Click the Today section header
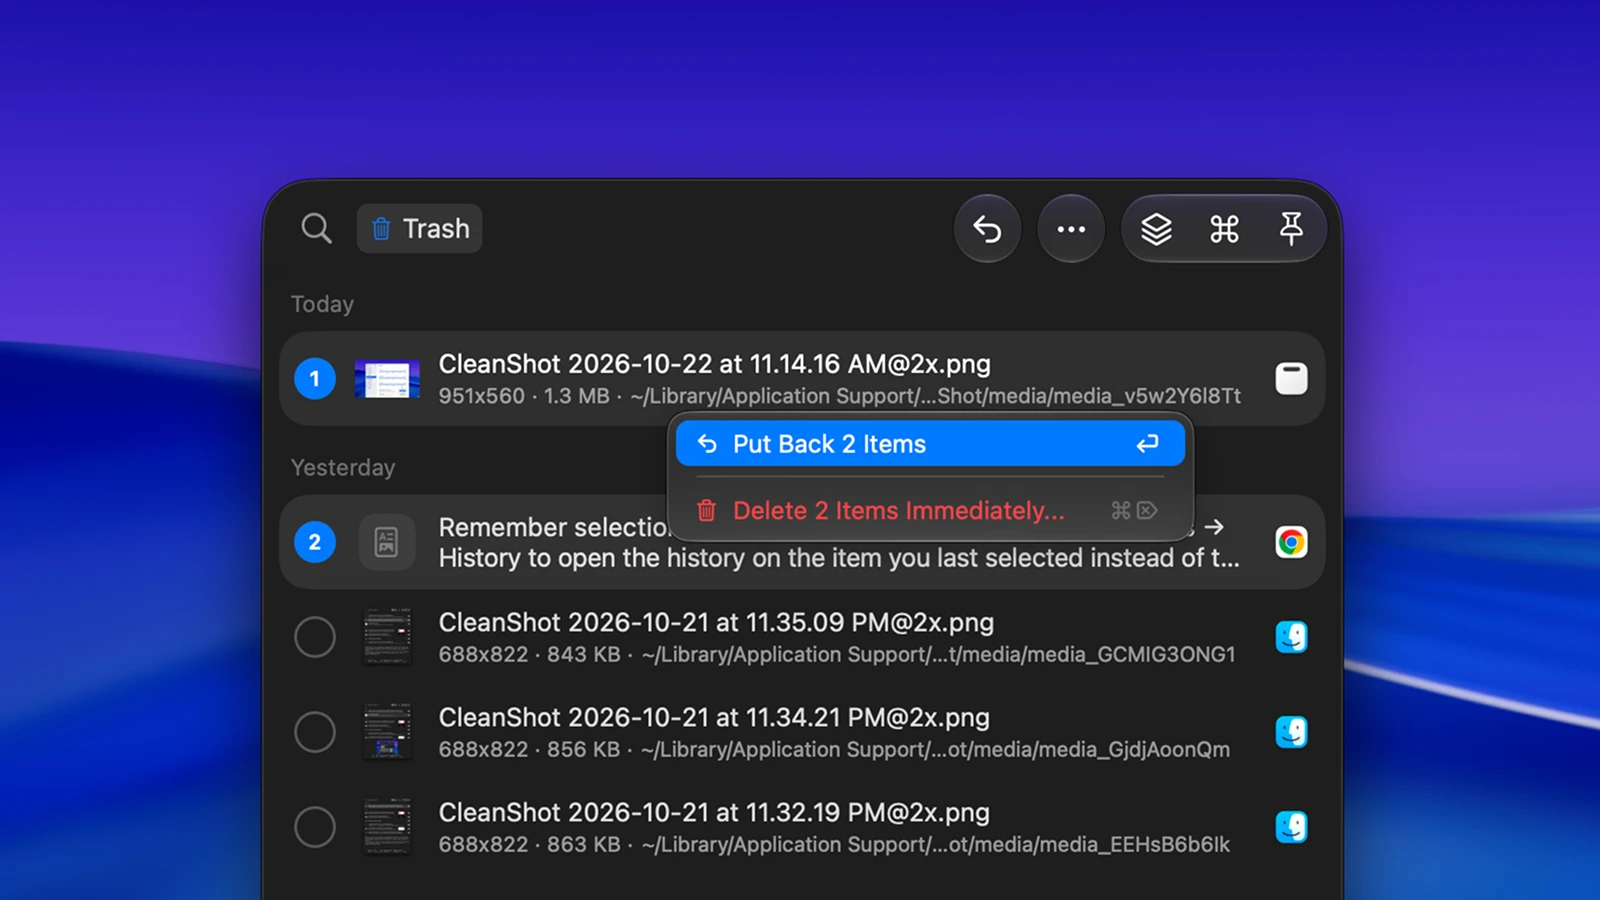The height and width of the screenshot is (900, 1600). pyautogui.click(x=322, y=304)
